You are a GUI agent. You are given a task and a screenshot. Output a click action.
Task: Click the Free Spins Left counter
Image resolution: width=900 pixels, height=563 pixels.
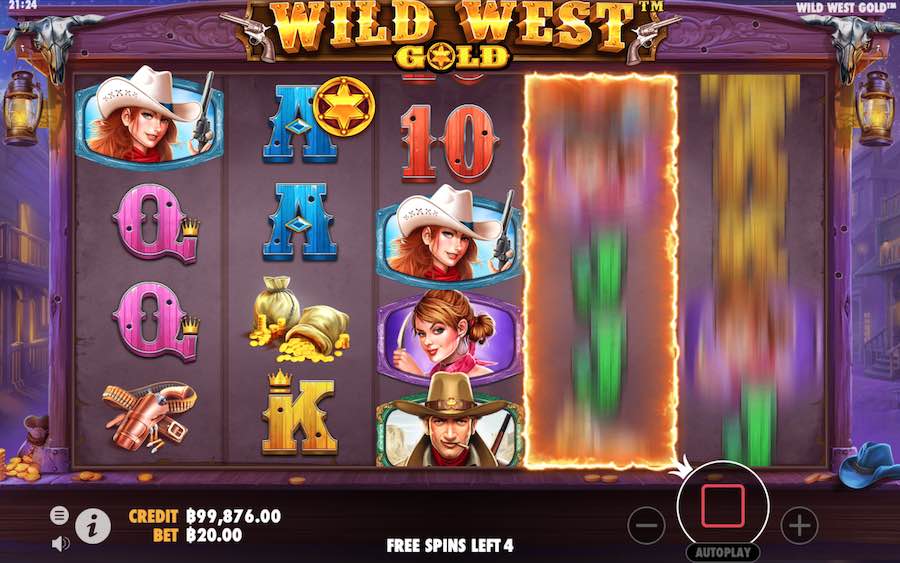point(450,545)
